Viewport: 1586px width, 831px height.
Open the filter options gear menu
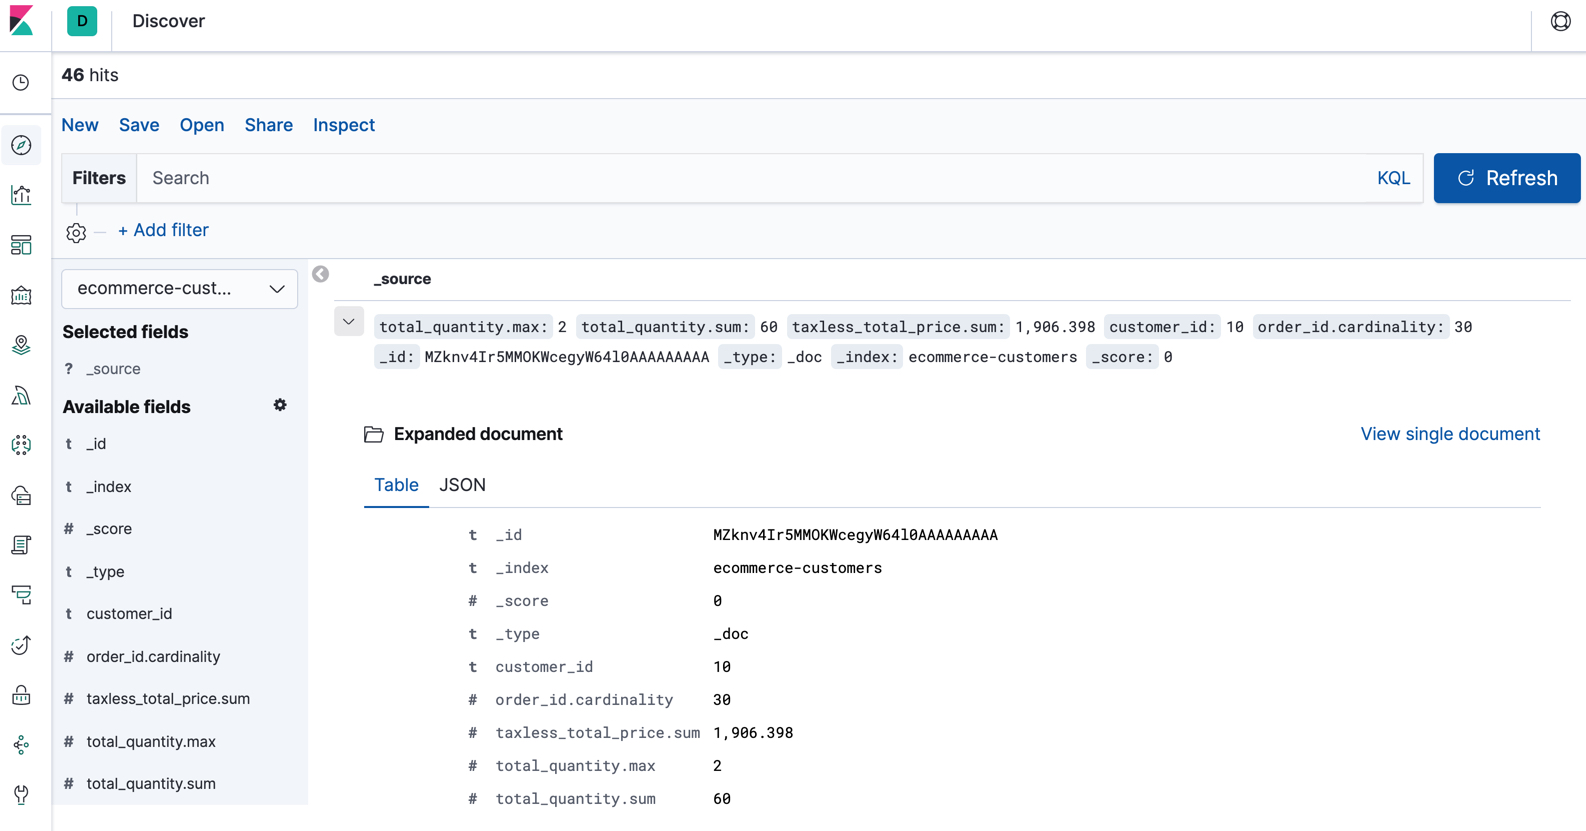pos(76,233)
